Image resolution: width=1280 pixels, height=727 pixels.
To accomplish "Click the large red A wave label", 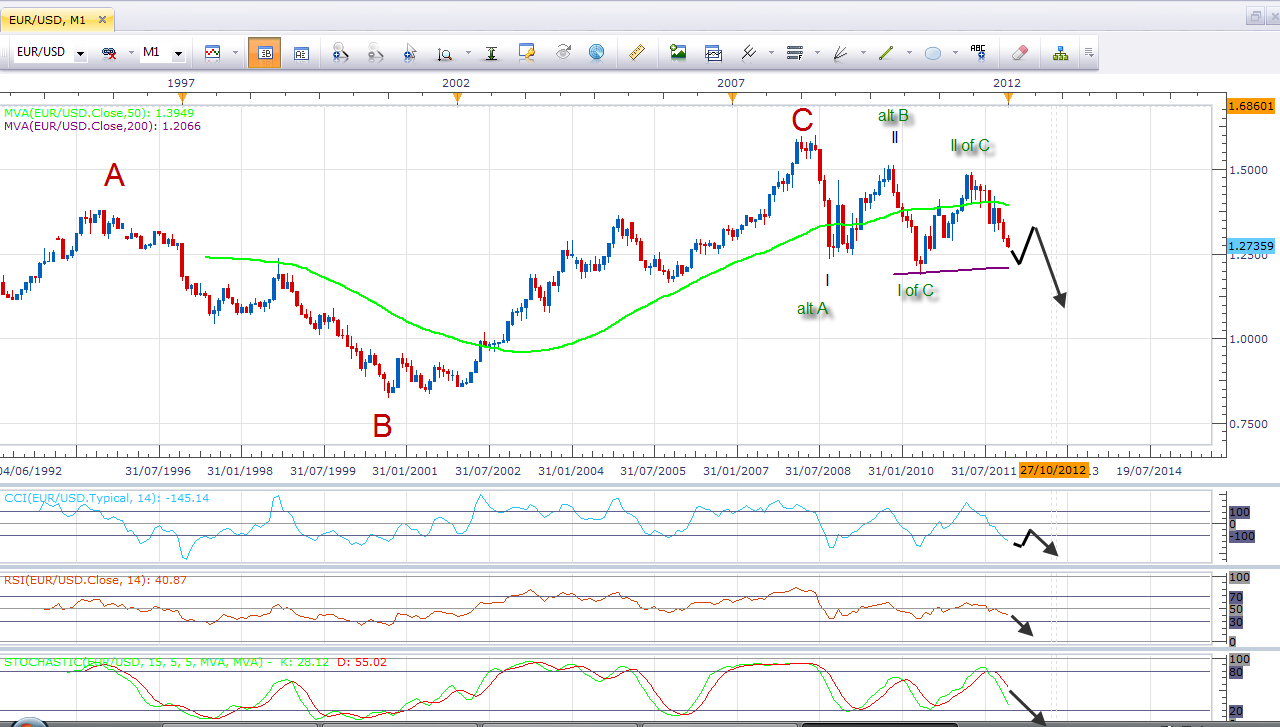I will pos(114,176).
